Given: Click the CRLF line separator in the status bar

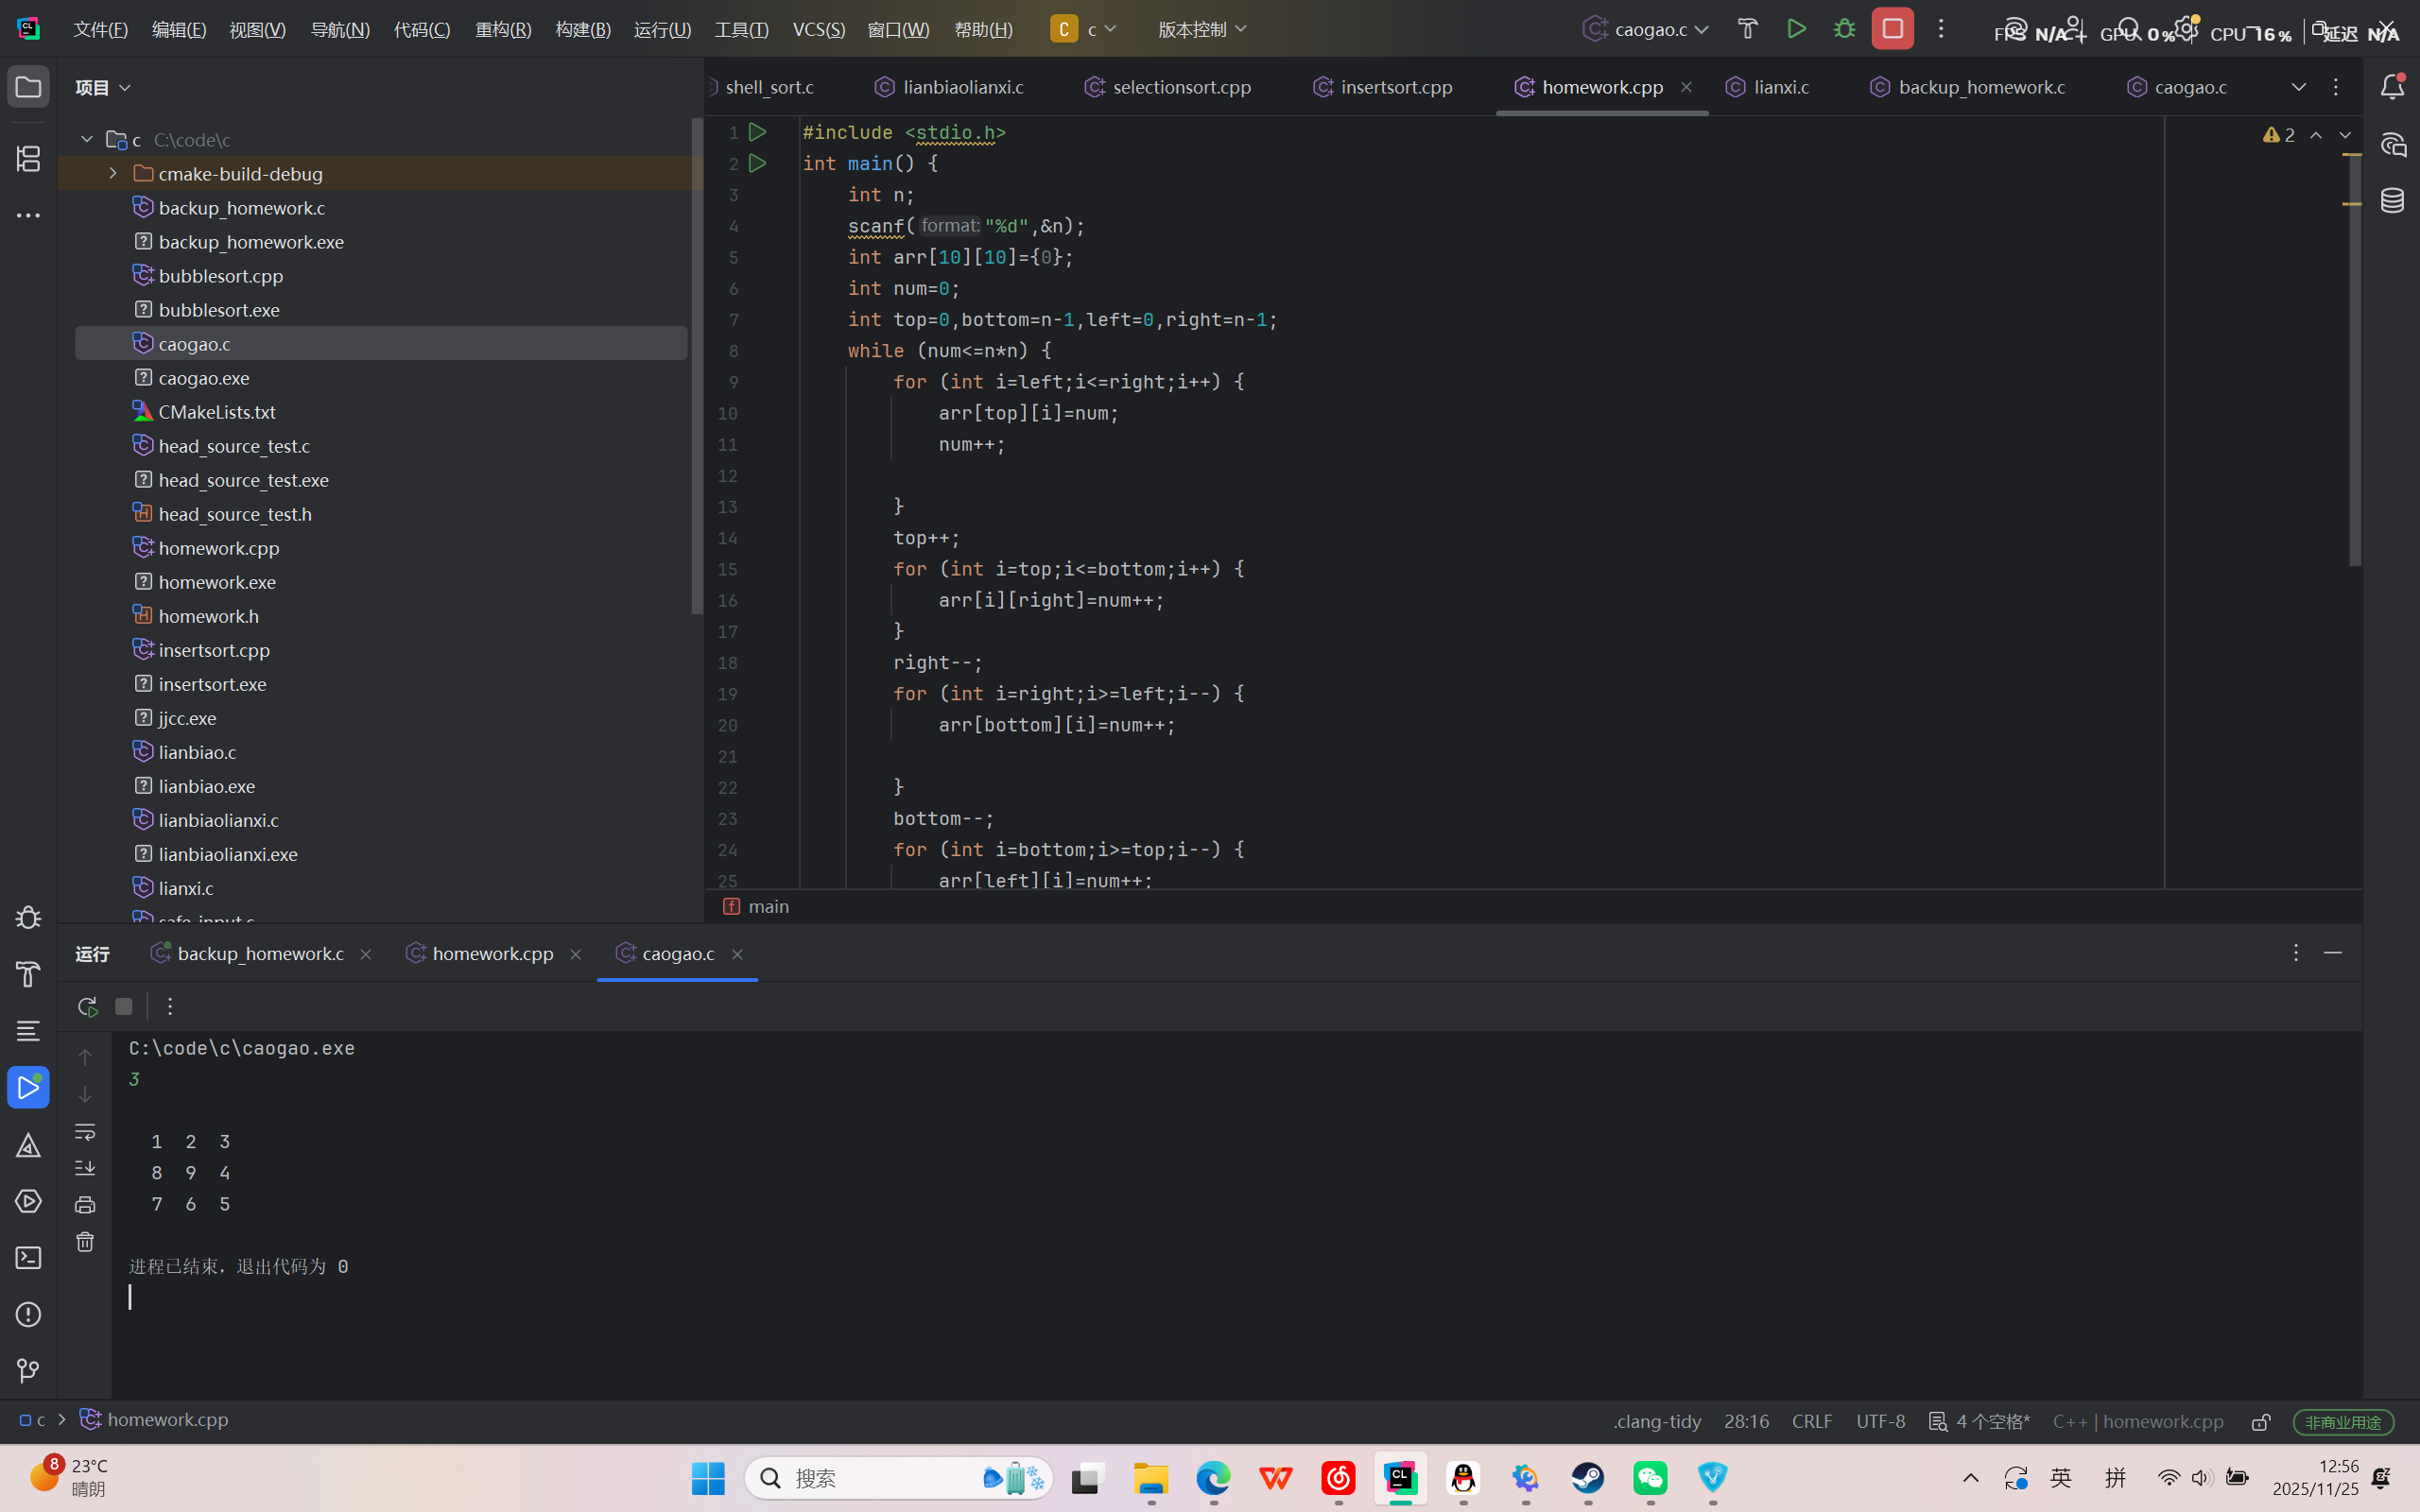Looking at the screenshot, I should tap(1811, 1421).
